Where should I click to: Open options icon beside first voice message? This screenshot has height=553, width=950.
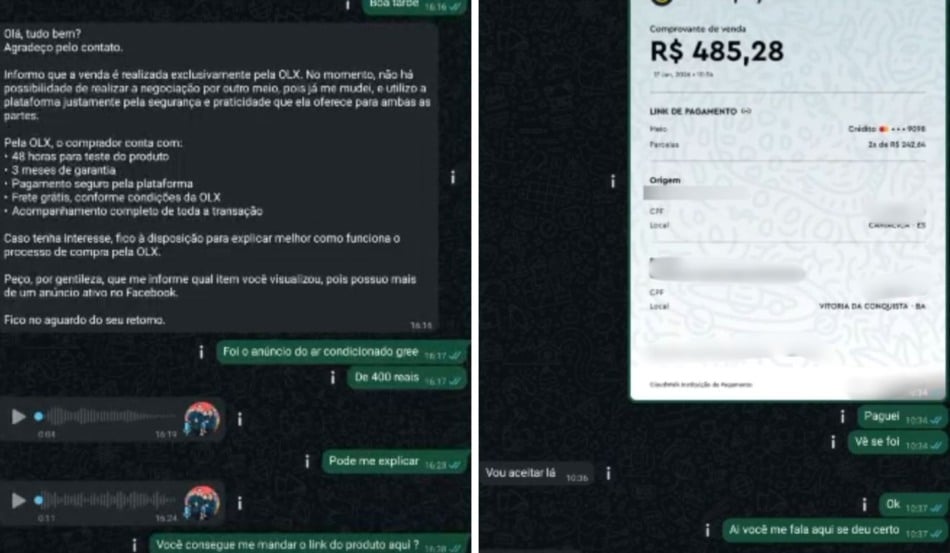(240, 419)
